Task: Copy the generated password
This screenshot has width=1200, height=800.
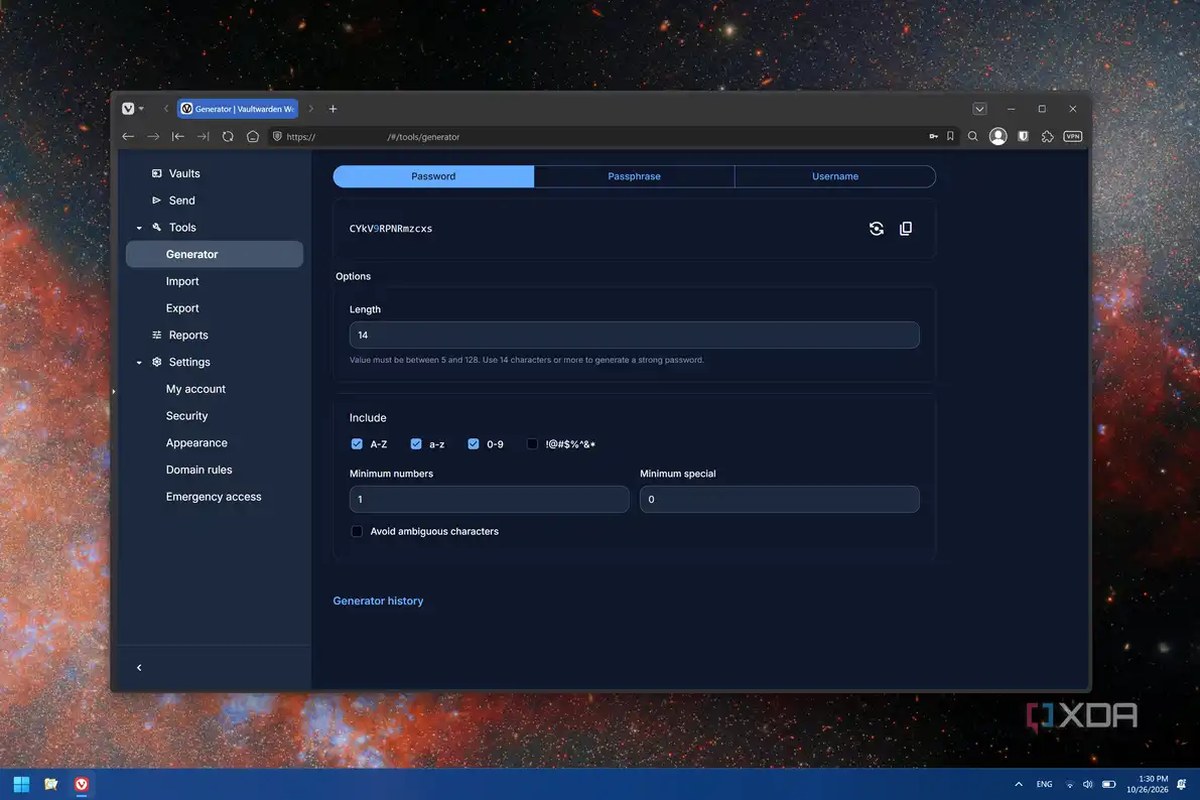Action: pos(906,228)
